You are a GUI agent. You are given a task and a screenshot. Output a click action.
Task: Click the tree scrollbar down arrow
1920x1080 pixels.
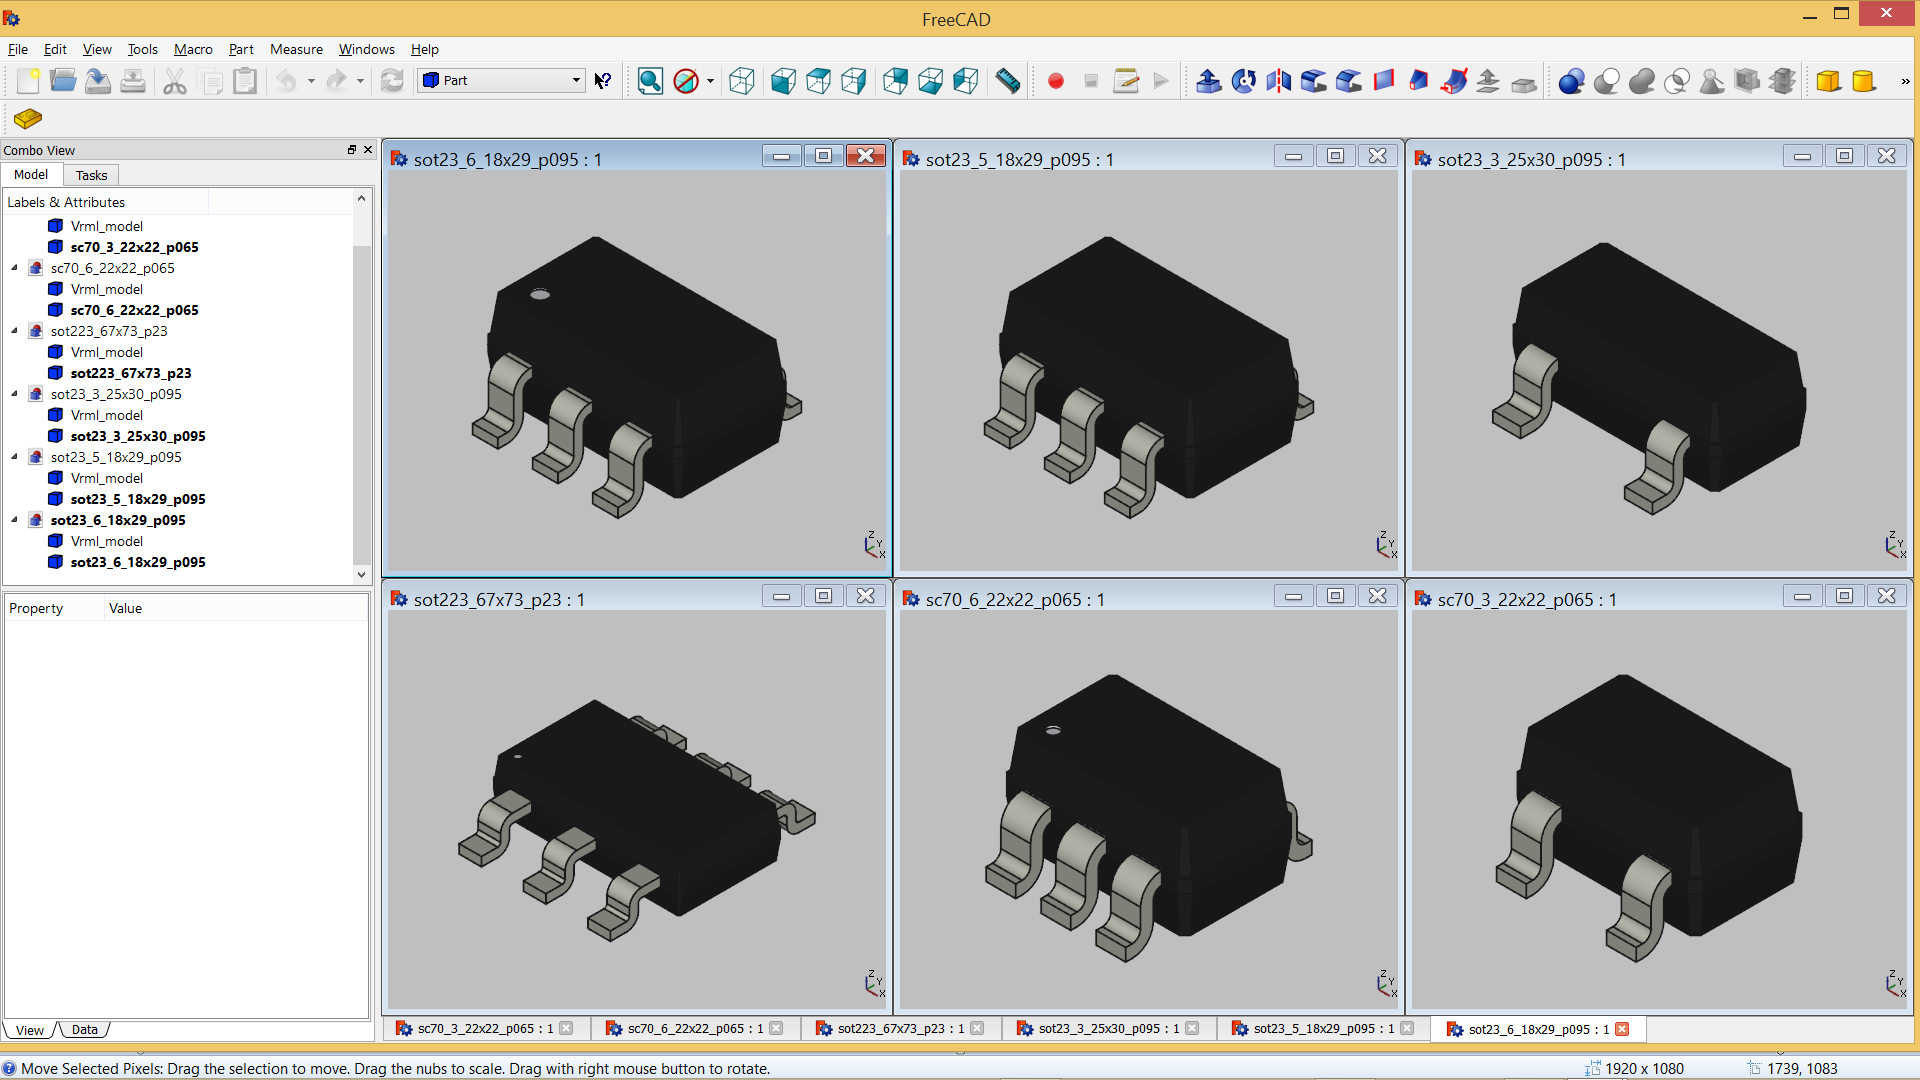pos(361,574)
